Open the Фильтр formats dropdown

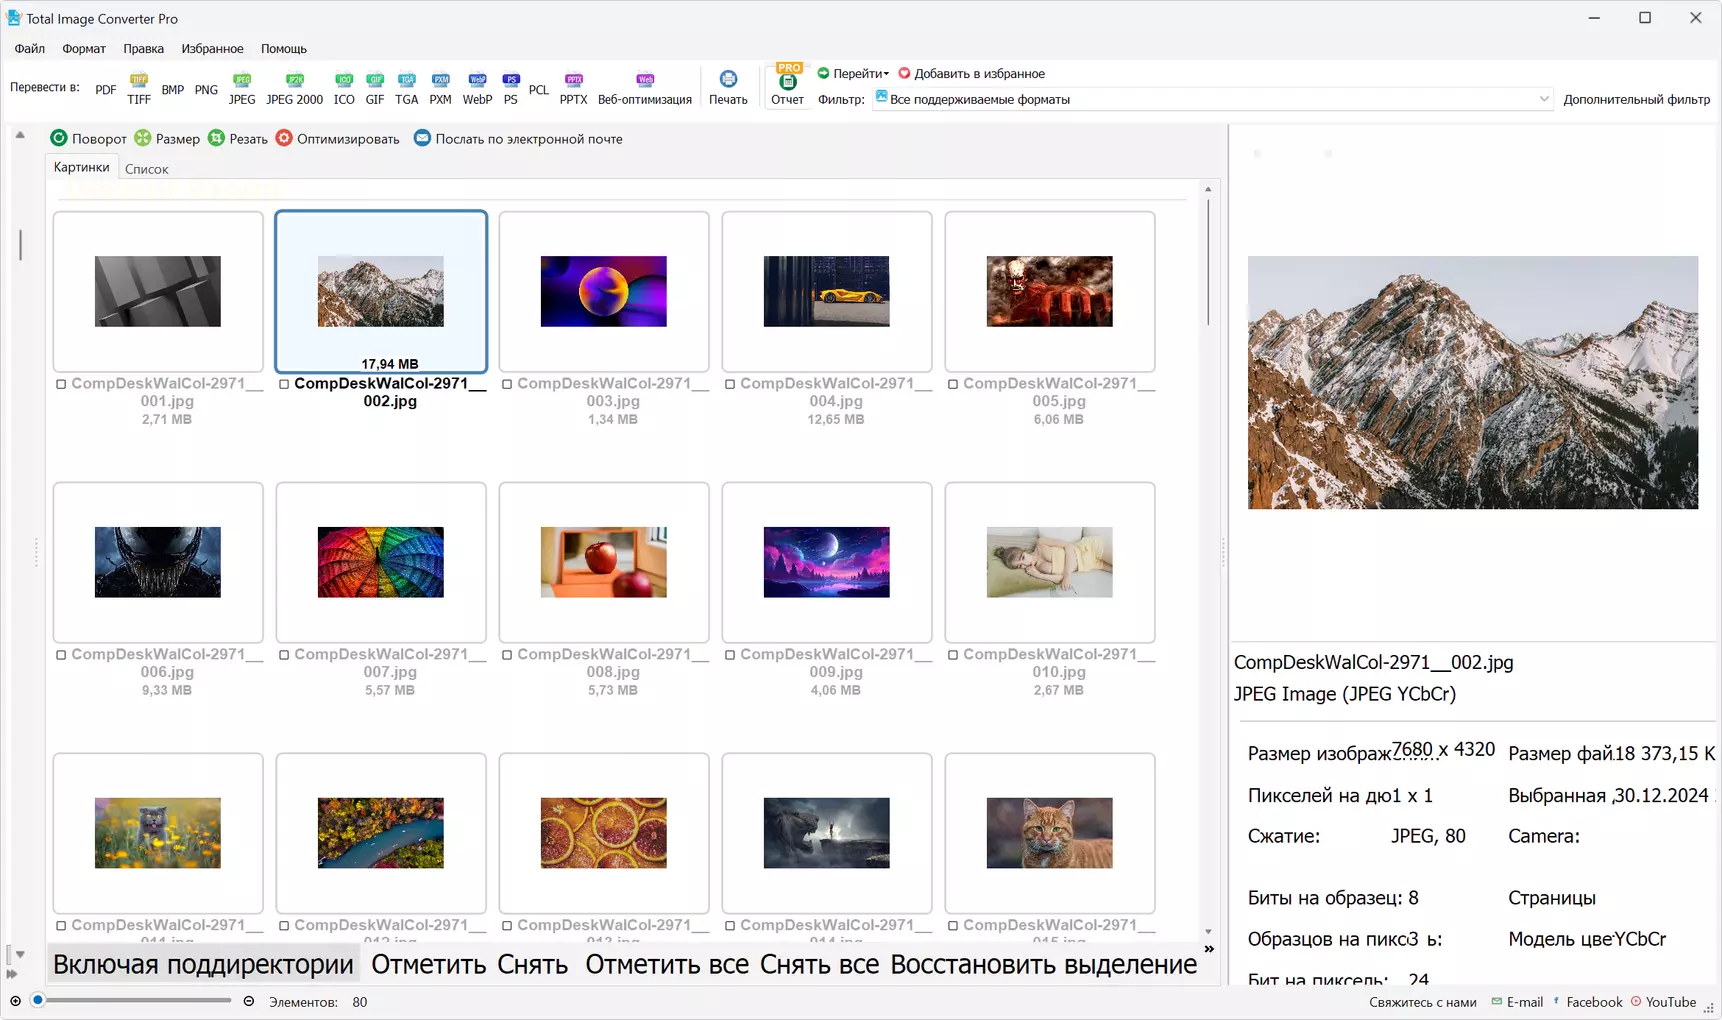pos(1213,99)
